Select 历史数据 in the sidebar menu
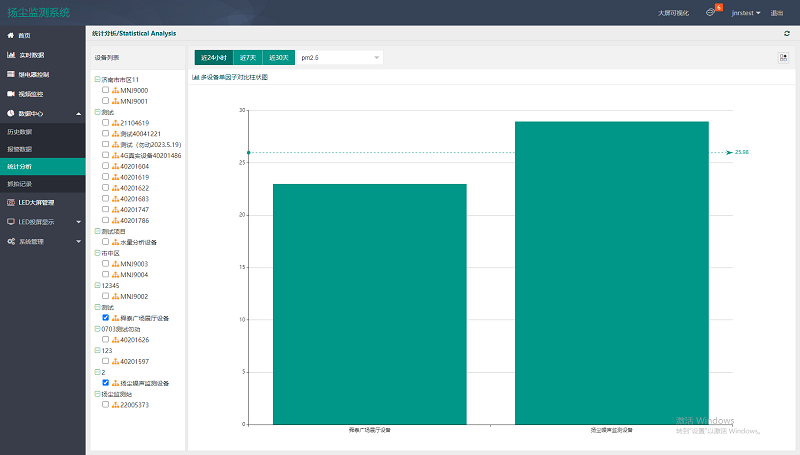 coord(20,132)
